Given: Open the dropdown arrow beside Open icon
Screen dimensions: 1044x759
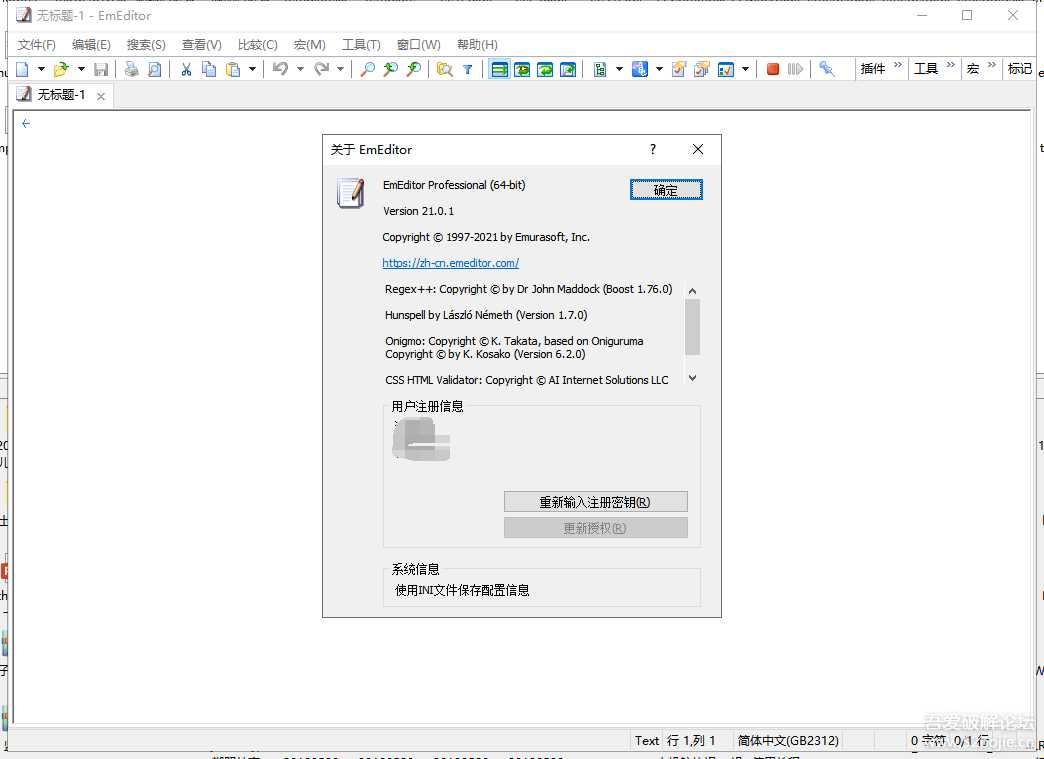Looking at the screenshot, I should [x=81, y=69].
